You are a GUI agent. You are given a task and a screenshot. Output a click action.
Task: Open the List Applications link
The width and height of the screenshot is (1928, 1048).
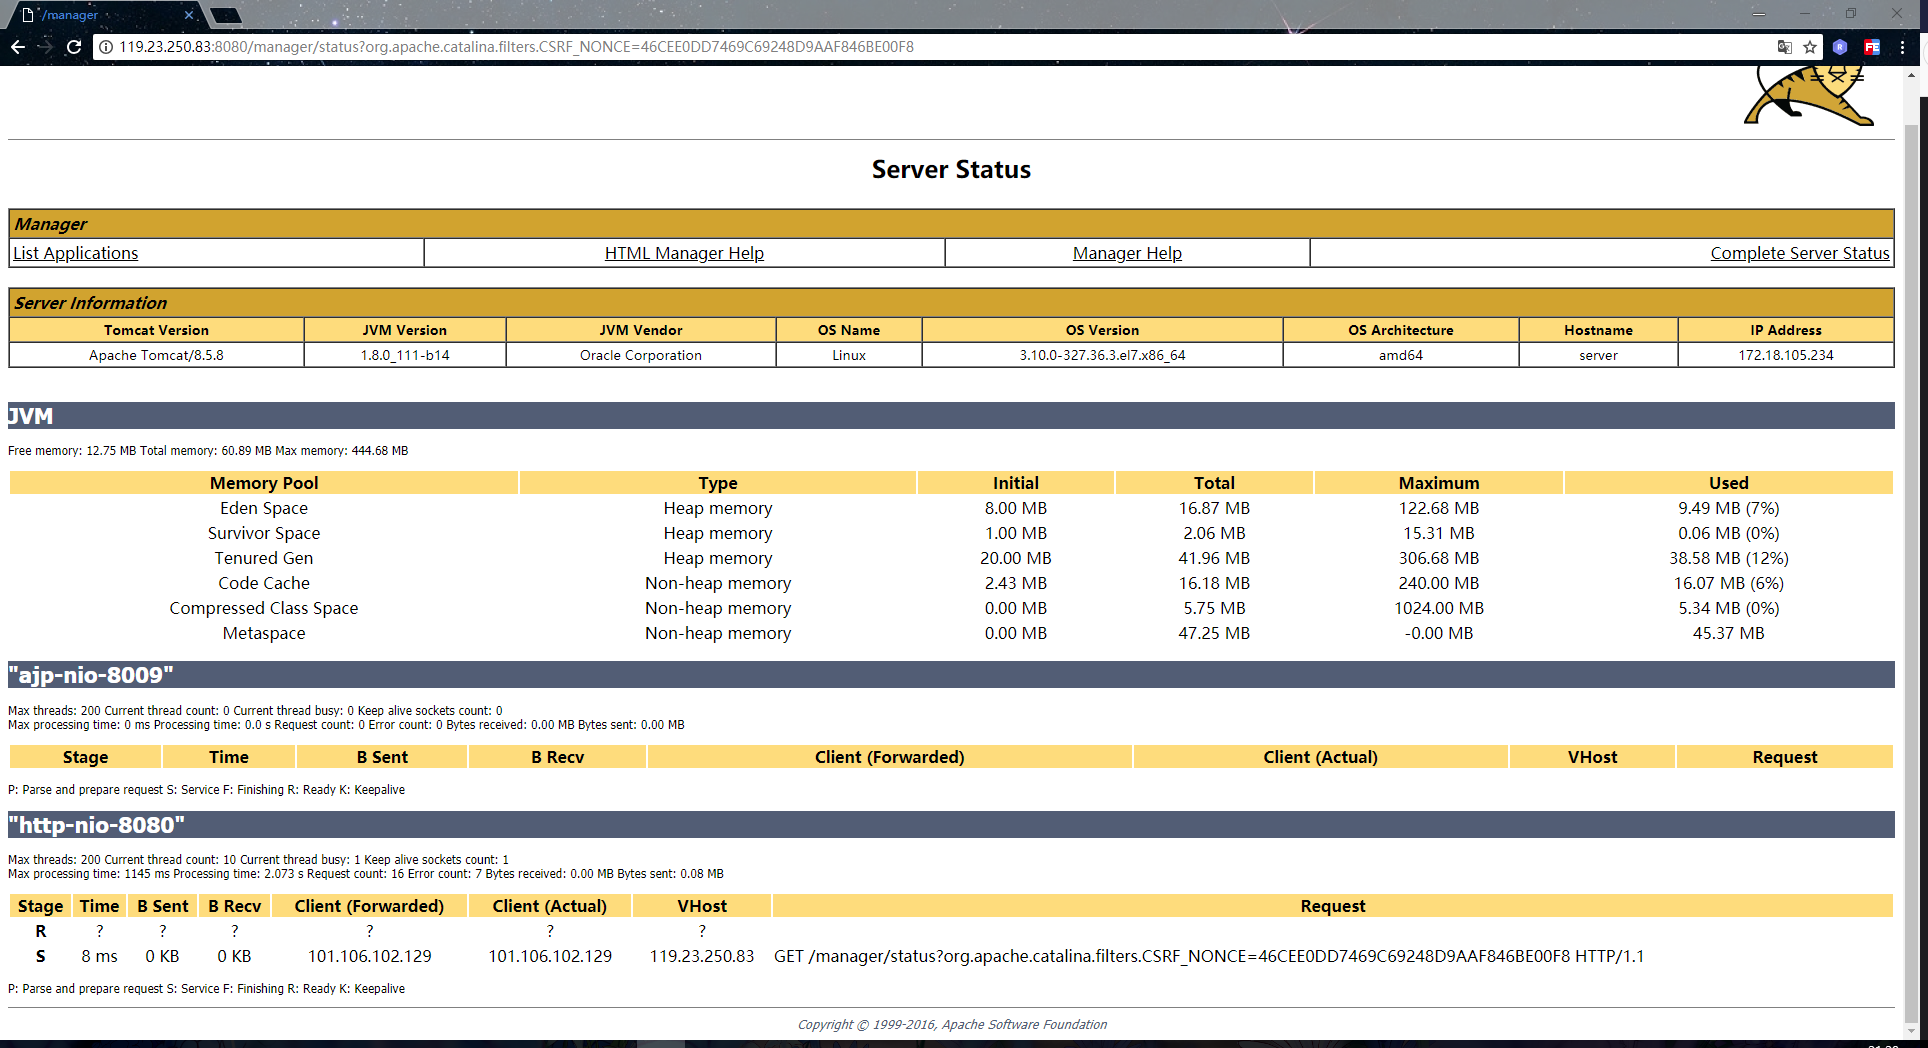click(76, 253)
